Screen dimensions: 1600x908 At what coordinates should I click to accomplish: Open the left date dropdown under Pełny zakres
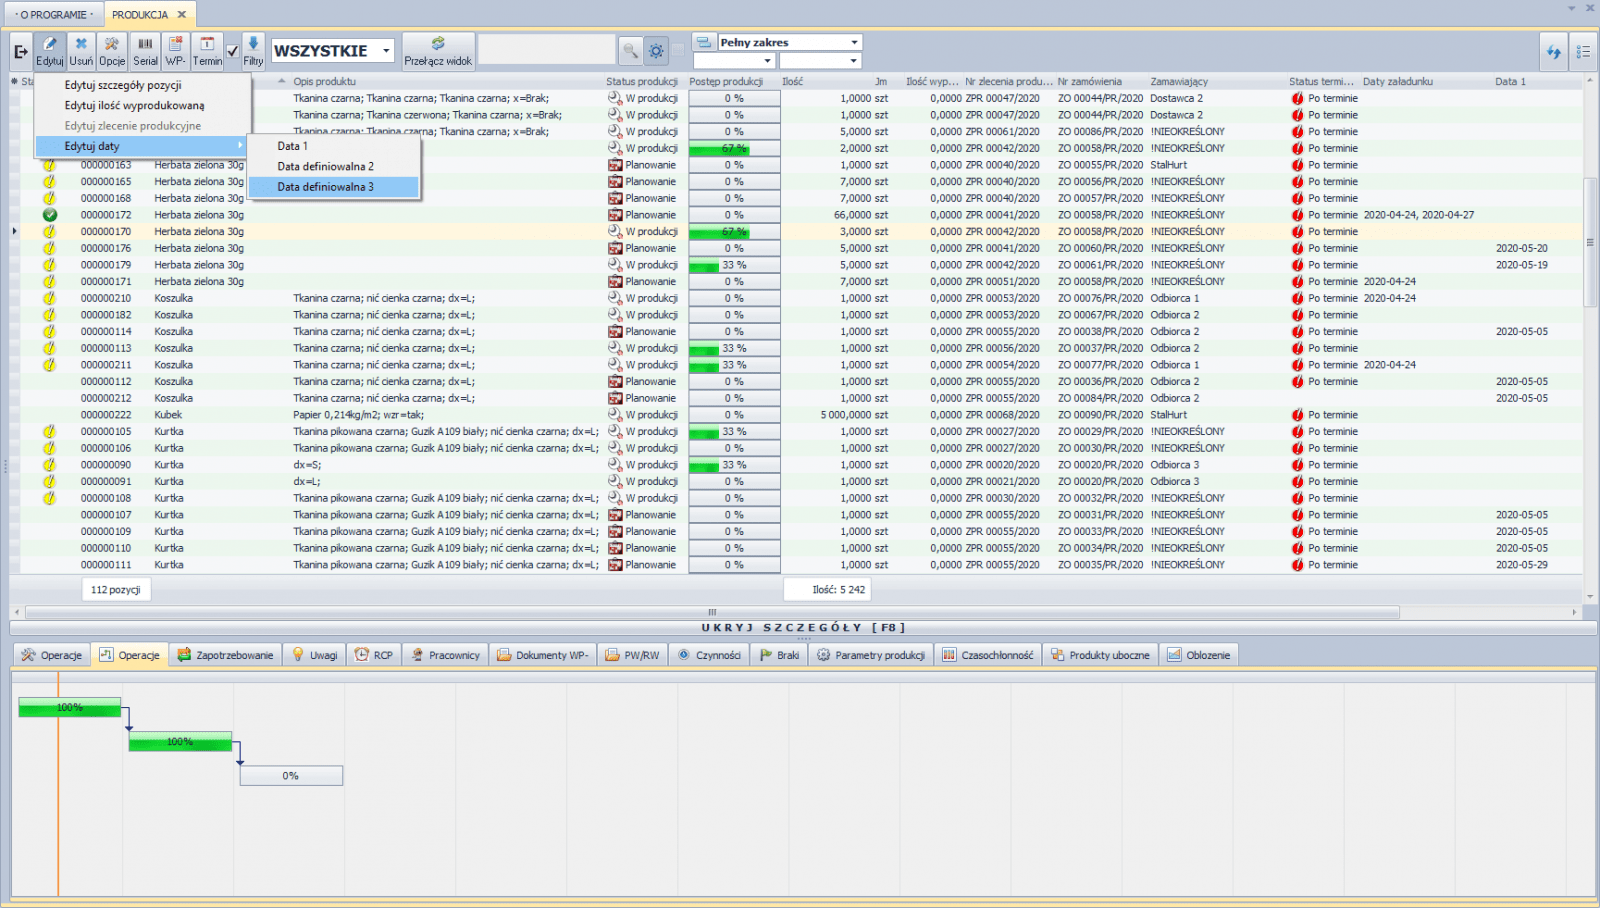point(767,61)
